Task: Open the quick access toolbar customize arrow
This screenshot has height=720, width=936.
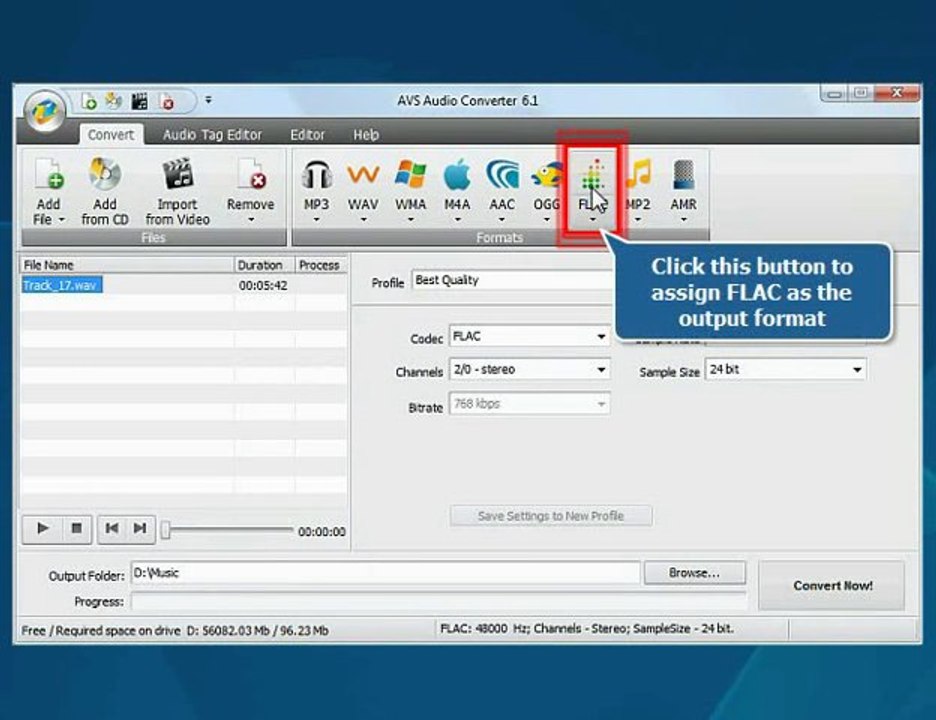Action: [x=208, y=100]
